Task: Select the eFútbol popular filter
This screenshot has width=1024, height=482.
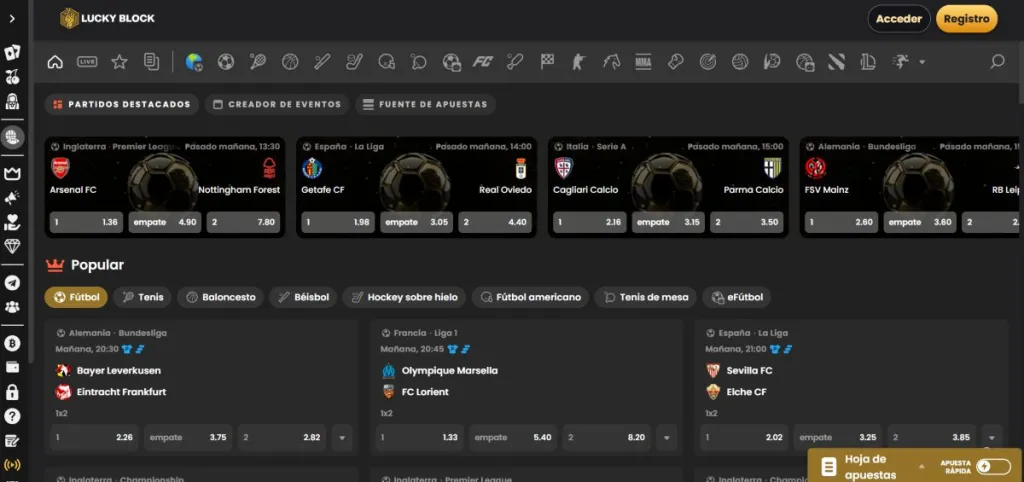Action: pyautogui.click(x=737, y=297)
